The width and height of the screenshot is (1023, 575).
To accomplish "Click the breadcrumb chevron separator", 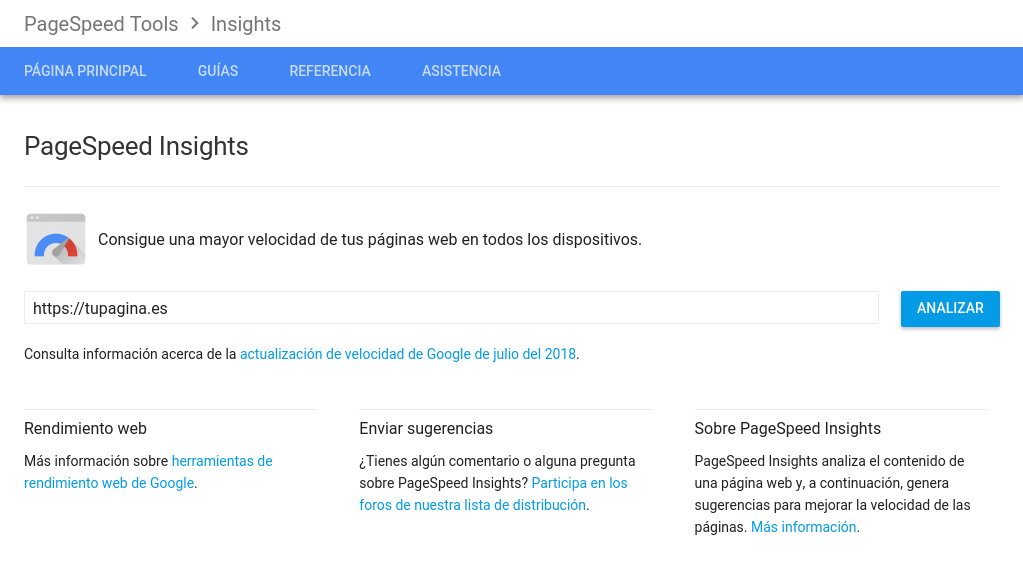I will pos(194,23).
